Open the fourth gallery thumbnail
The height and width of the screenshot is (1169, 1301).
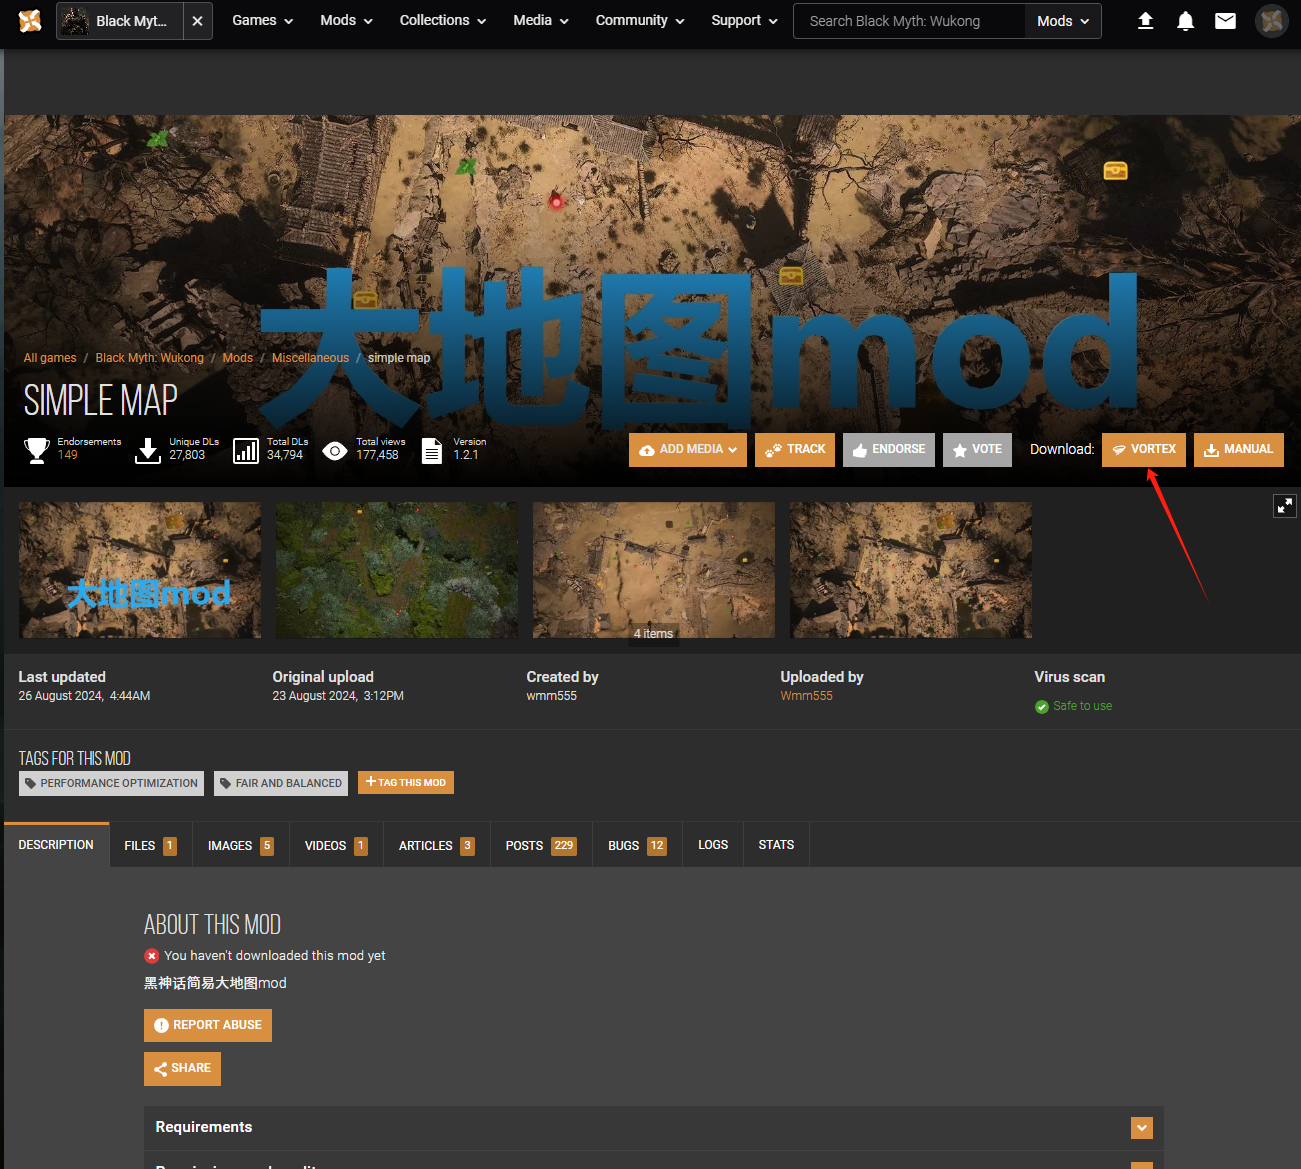[911, 570]
